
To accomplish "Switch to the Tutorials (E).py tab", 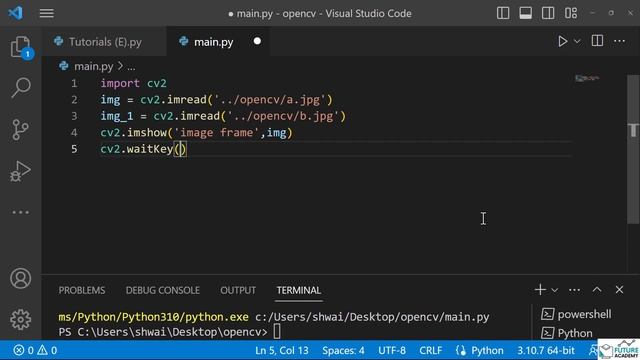I will click(x=105, y=42).
